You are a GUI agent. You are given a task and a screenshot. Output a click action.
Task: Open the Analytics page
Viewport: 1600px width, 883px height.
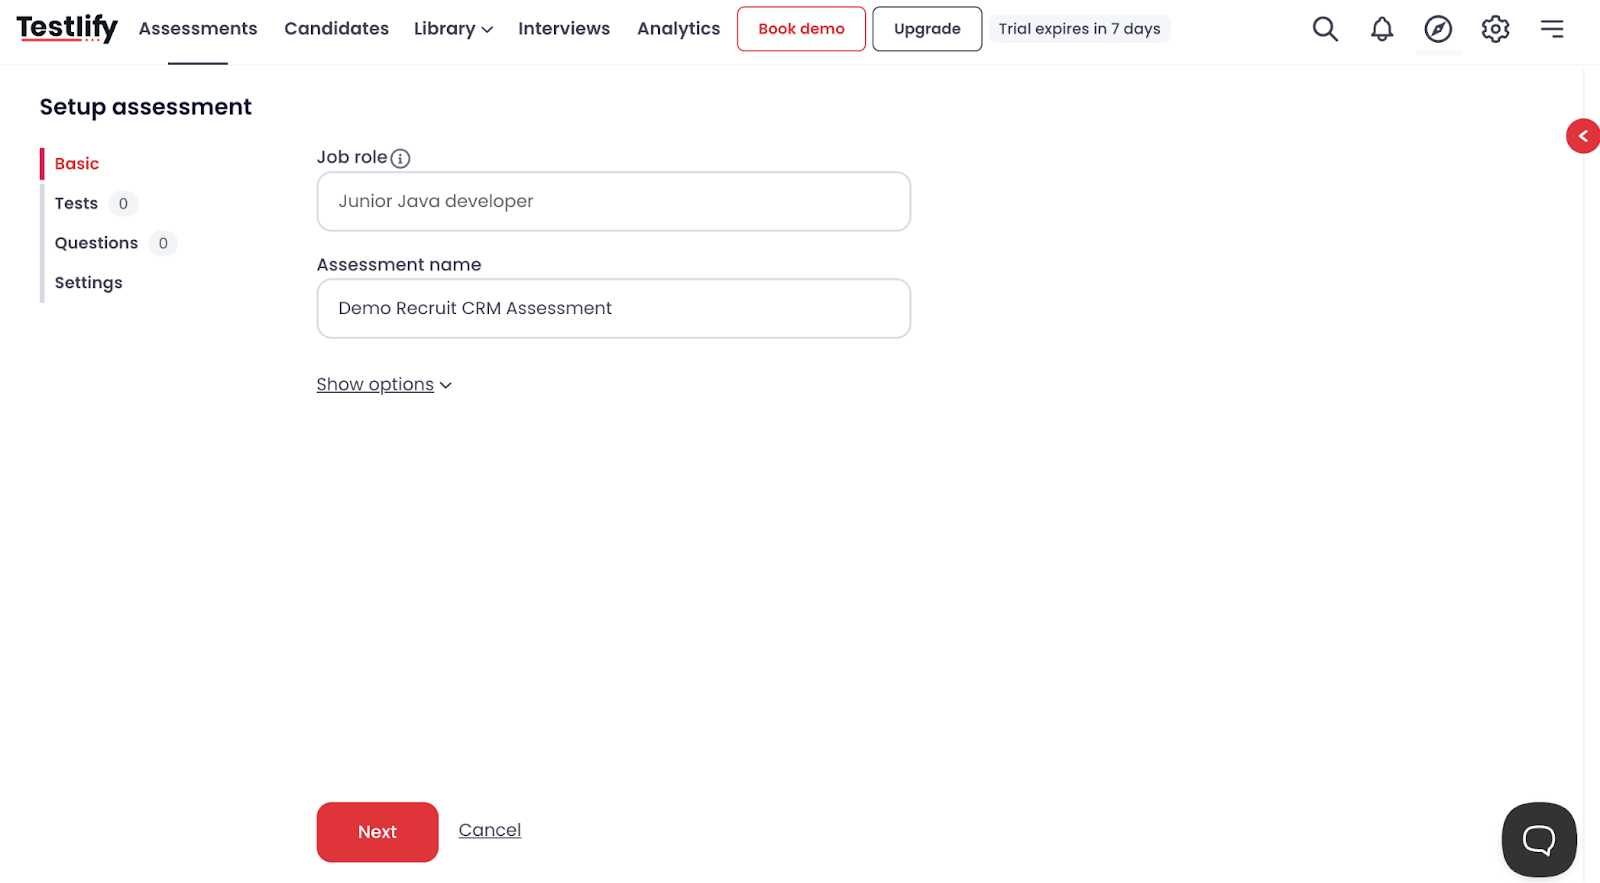click(678, 29)
